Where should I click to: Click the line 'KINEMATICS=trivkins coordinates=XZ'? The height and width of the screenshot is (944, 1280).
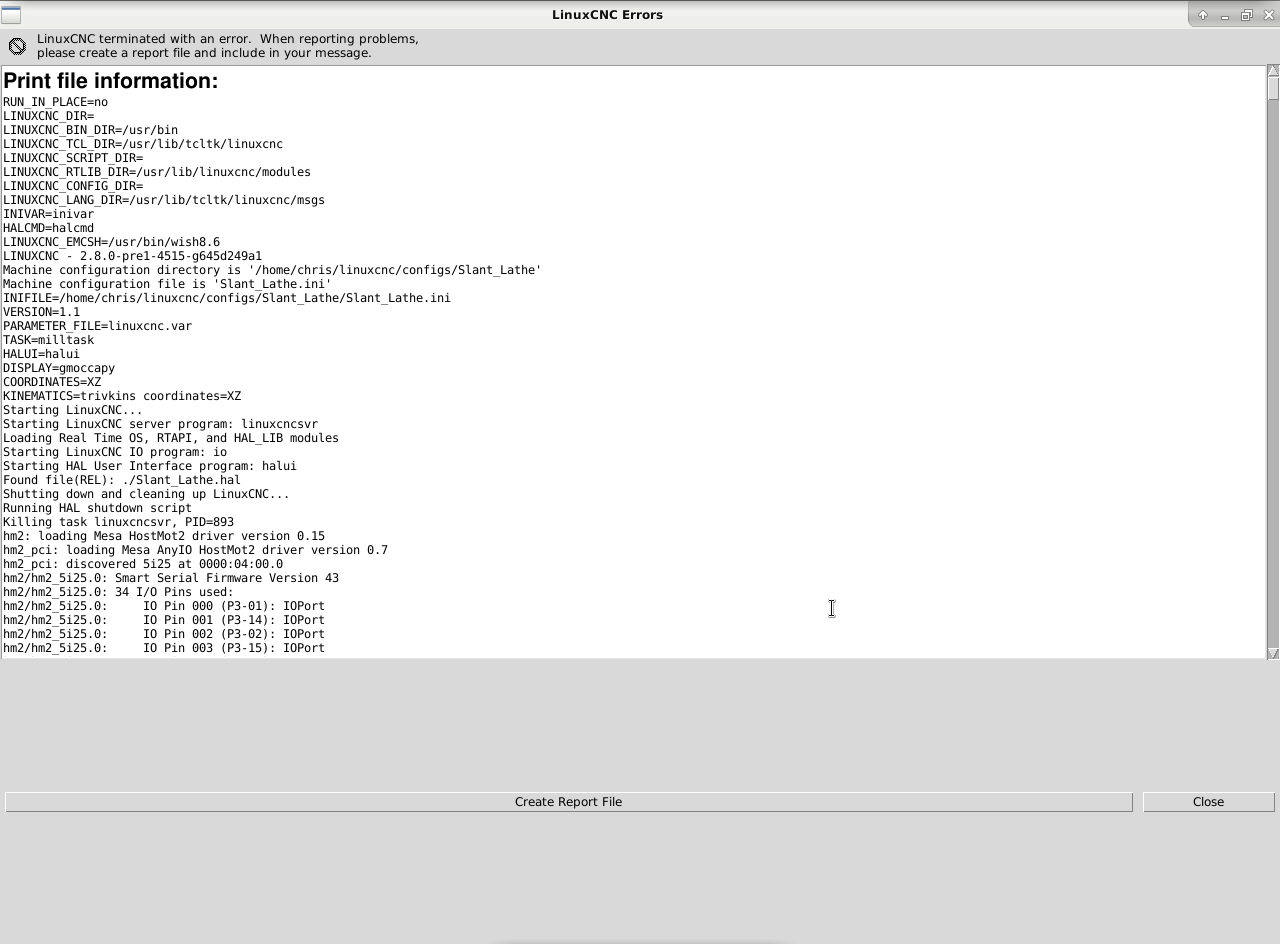(122, 396)
